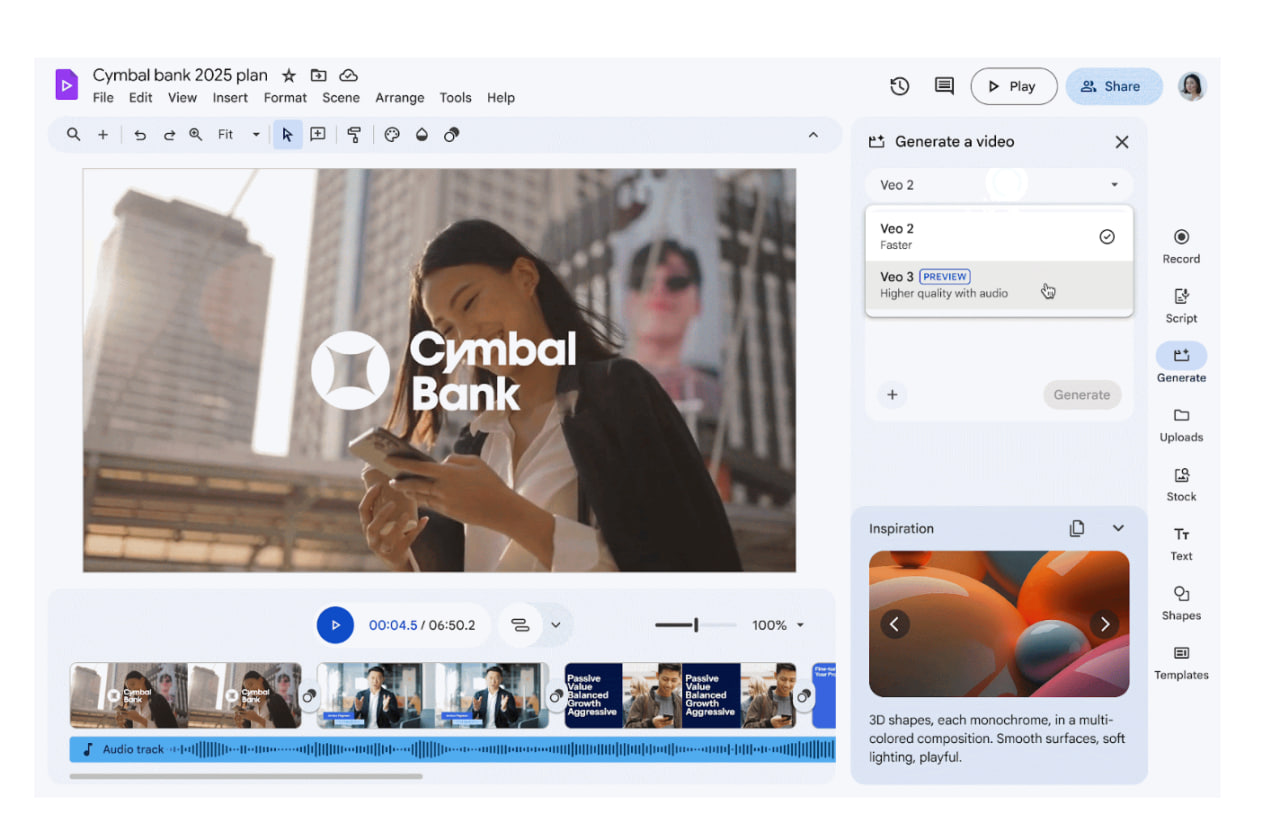Open the 100% timeline zoom dropdown
The width and height of the screenshot is (1280, 814).
[x=778, y=625]
